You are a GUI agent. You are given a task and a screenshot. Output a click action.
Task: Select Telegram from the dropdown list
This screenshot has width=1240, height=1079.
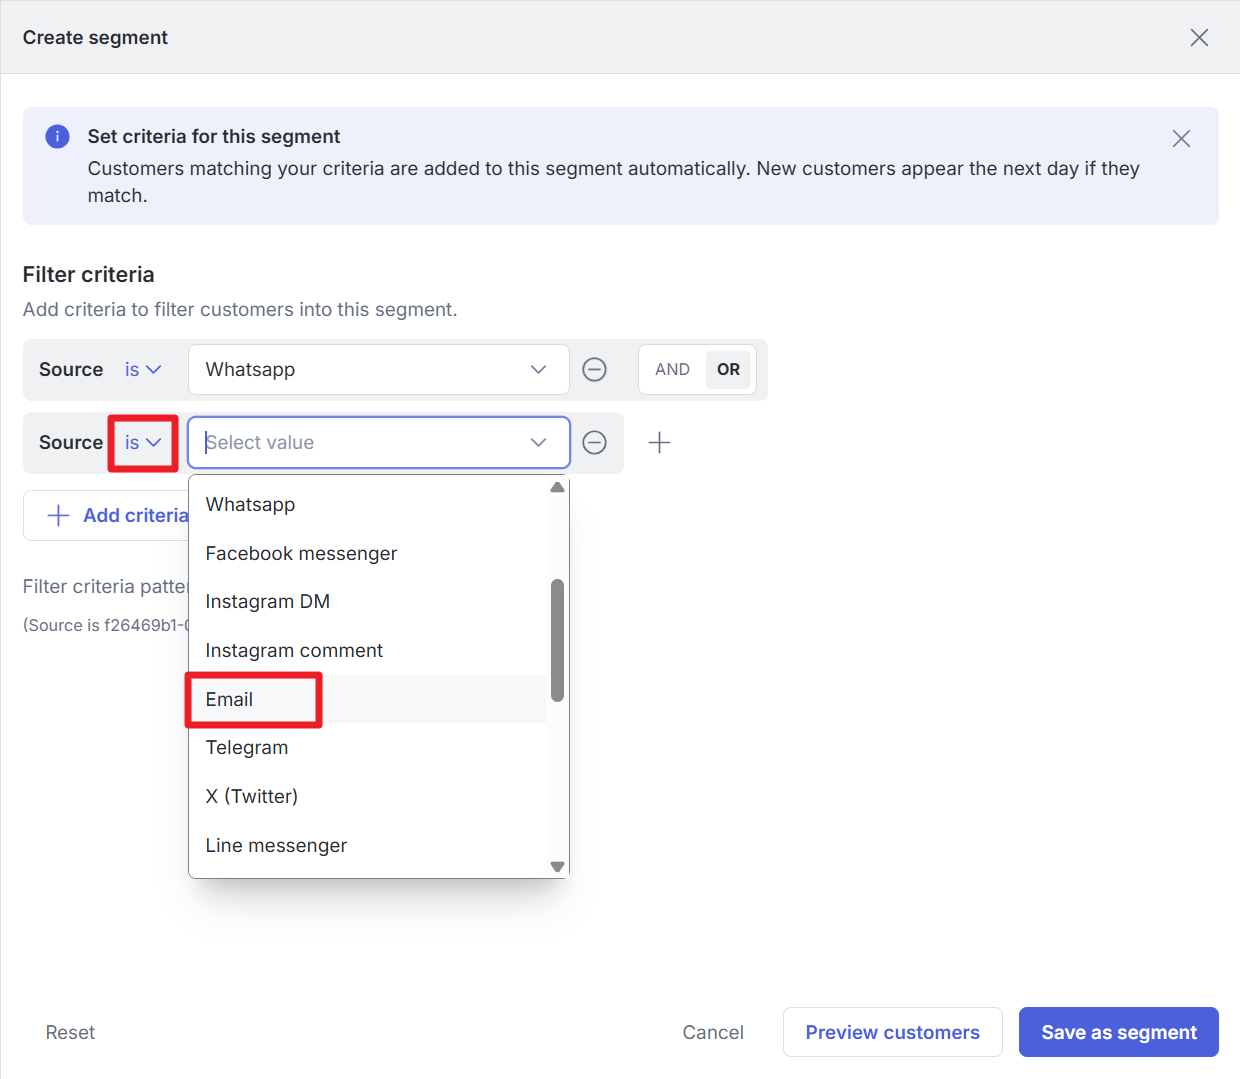tap(367, 748)
